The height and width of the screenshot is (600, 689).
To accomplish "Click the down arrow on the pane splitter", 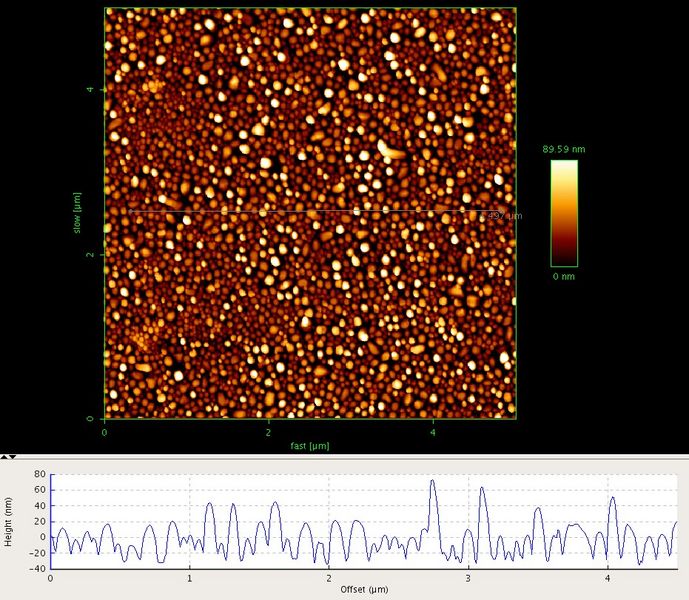I will click(x=13, y=456).
